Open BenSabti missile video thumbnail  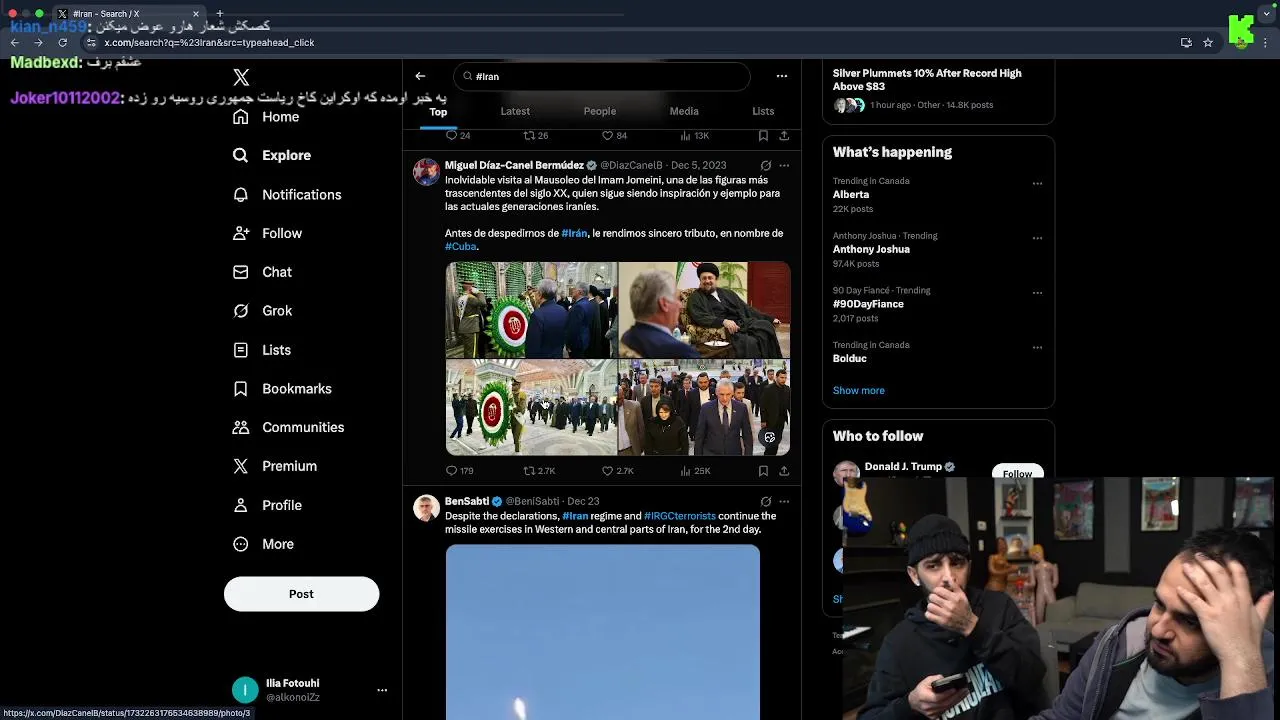[x=603, y=632]
